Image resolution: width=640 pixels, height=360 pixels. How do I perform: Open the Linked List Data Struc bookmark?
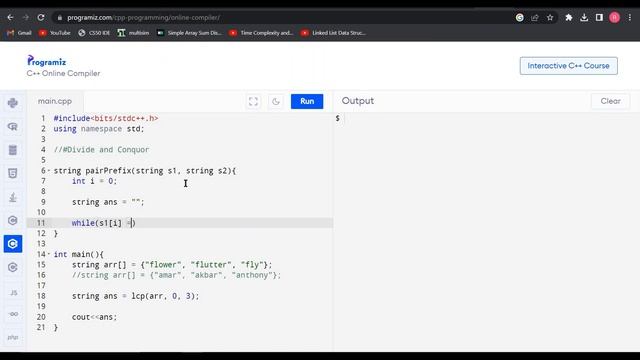(333, 33)
